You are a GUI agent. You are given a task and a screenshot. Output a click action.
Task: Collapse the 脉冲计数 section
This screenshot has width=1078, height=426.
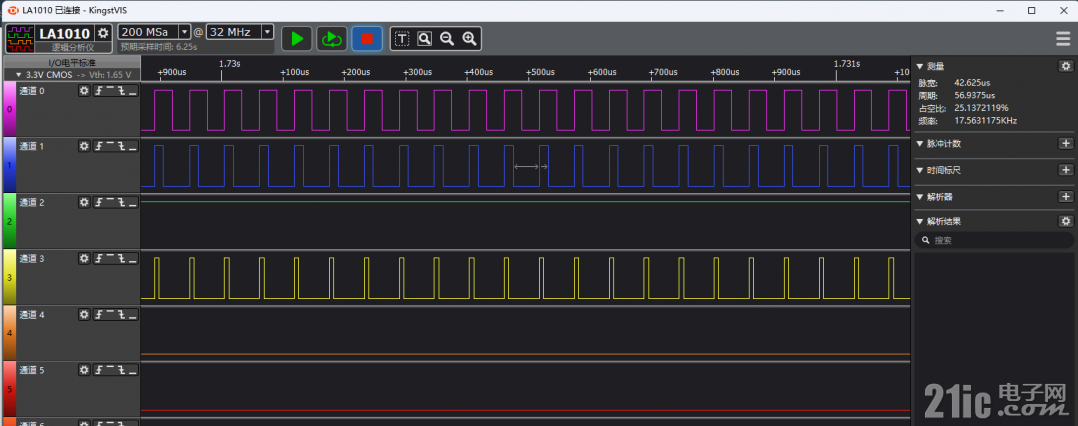920,144
